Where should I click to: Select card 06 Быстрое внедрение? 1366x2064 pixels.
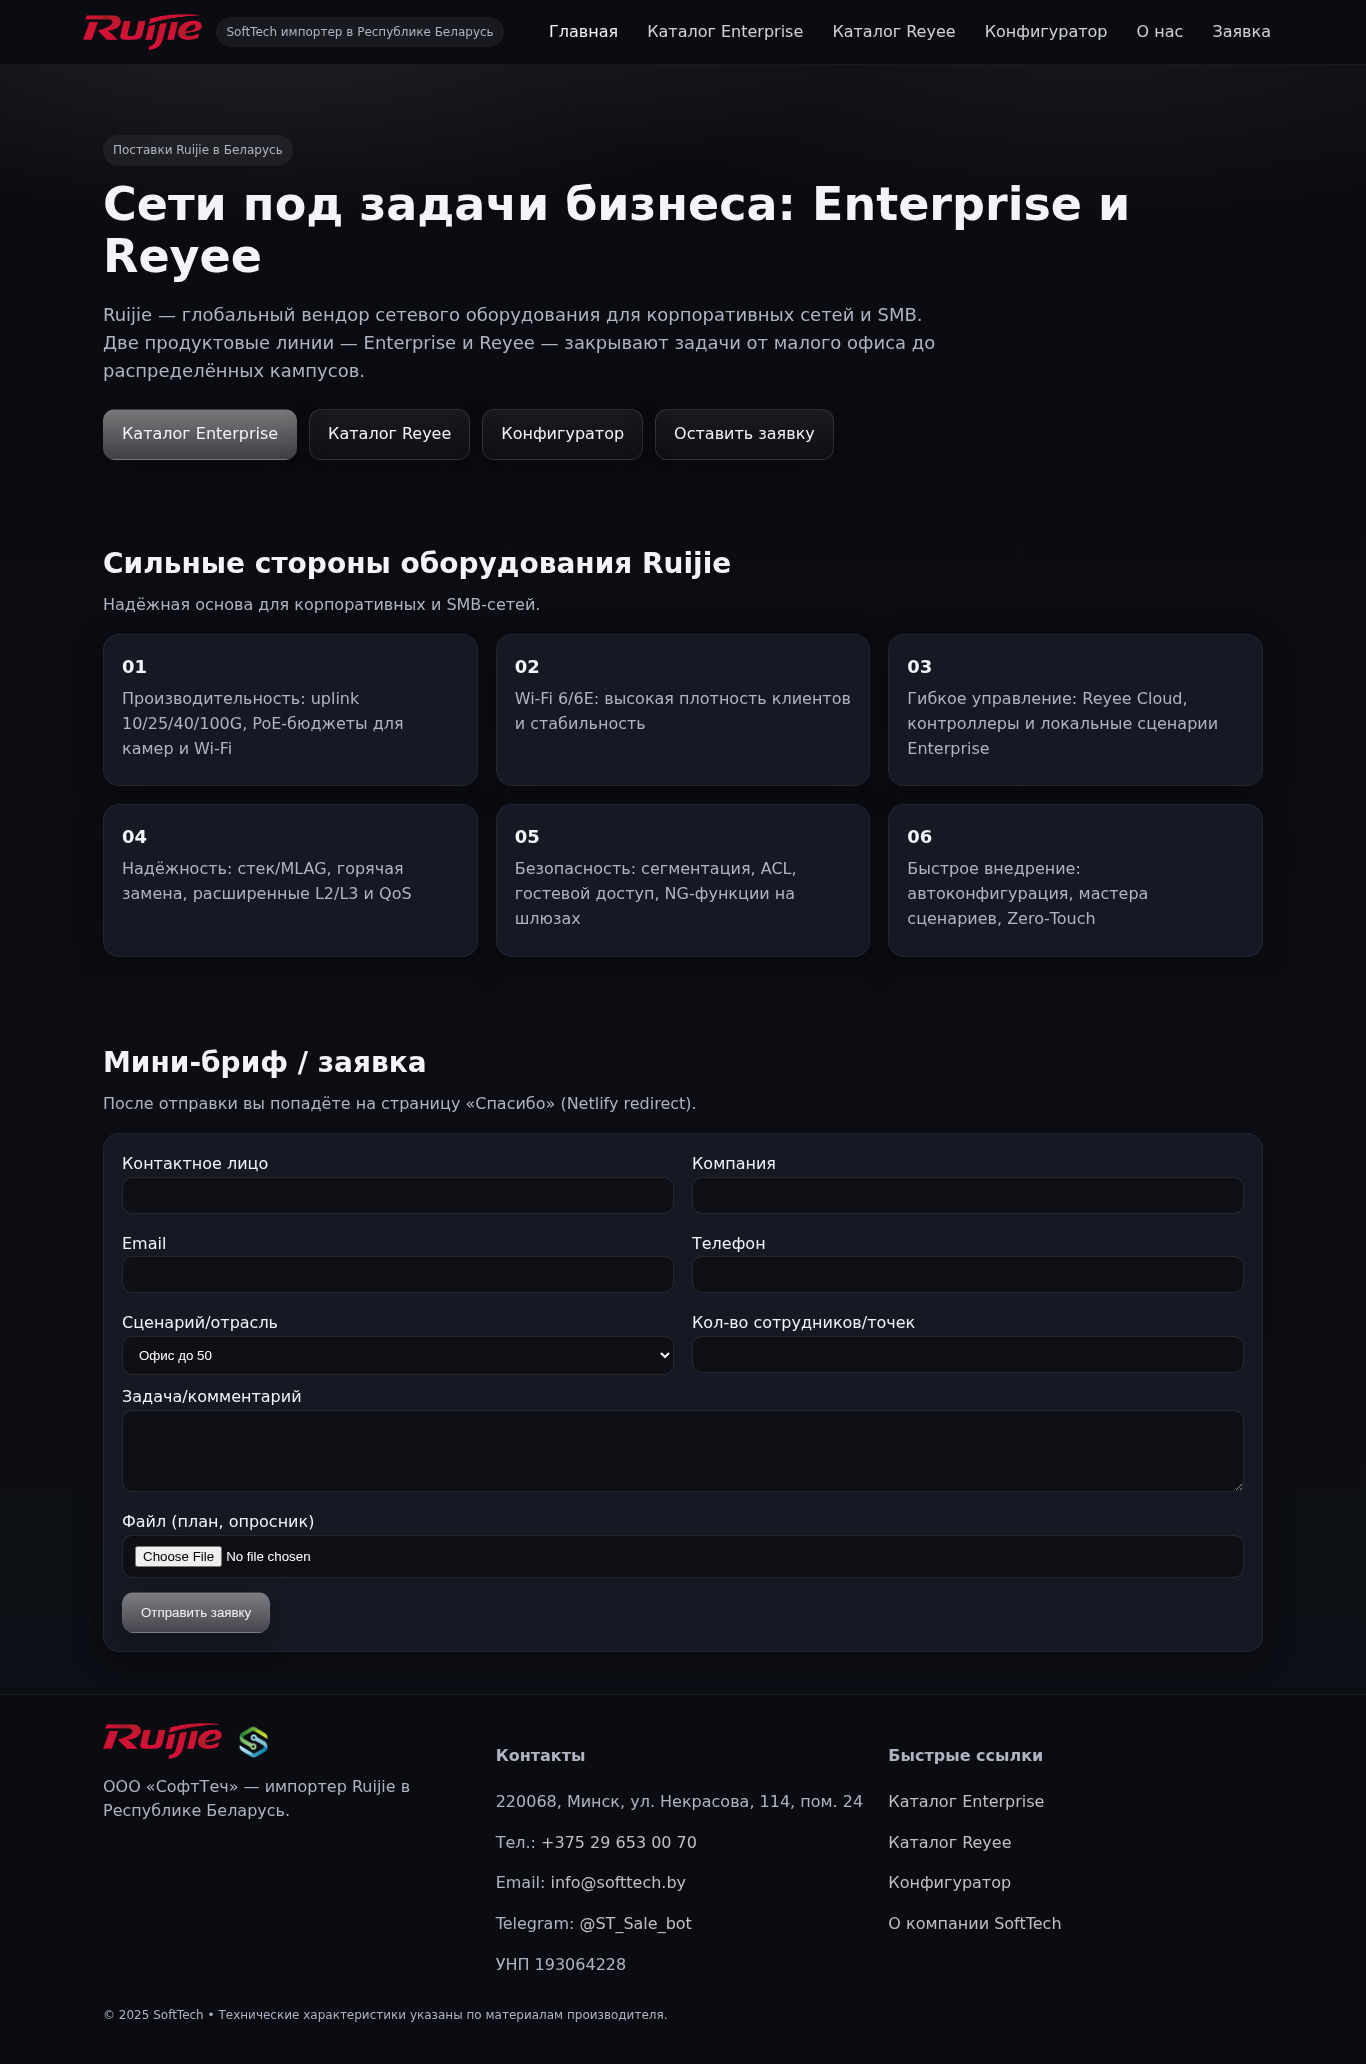pos(1075,880)
